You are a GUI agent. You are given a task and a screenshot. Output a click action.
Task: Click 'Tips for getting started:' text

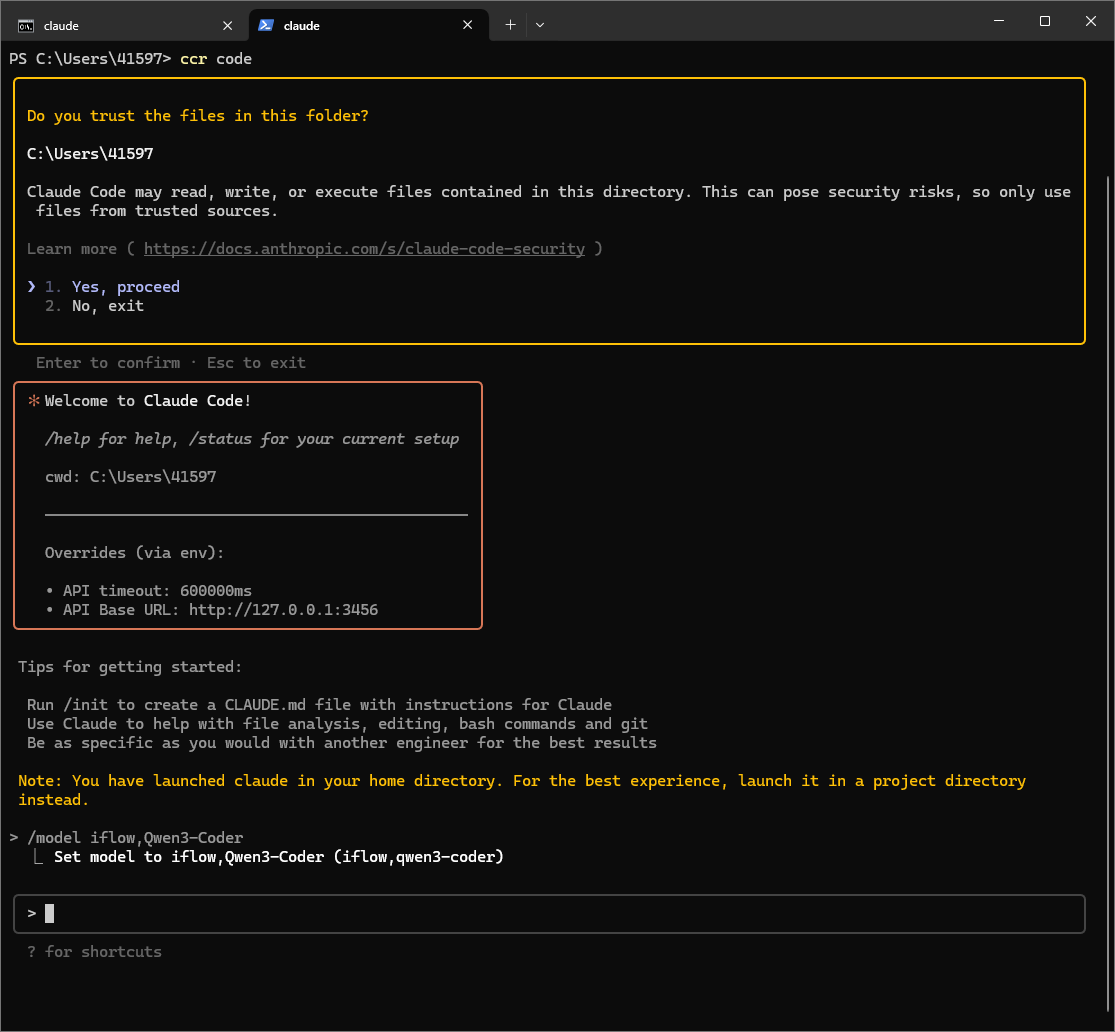pos(130,667)
